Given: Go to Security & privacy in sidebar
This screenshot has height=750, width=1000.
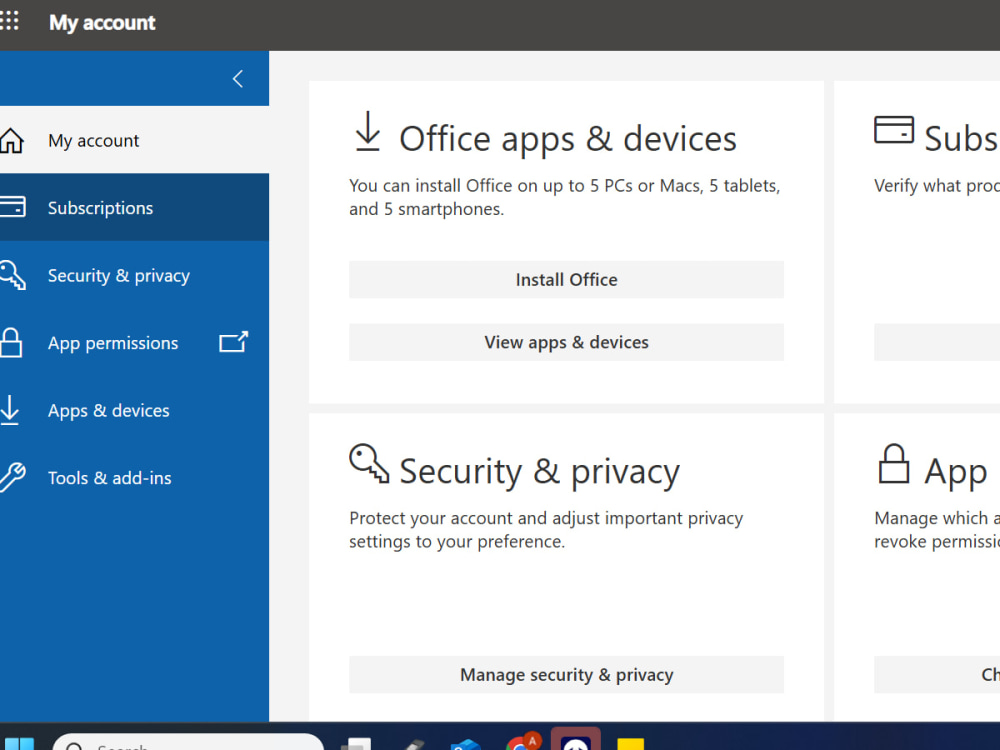Looking at the screenshot, I should pos(135,275).
